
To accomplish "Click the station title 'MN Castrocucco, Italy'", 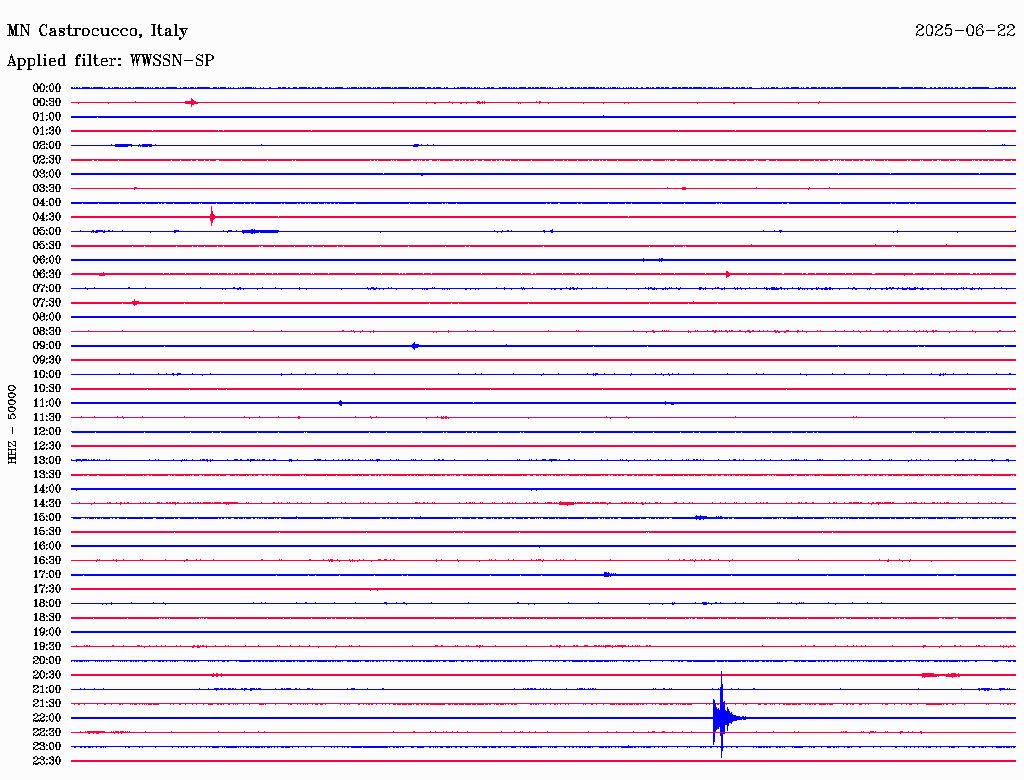I will pyautogui.click(x=97, y=31).
